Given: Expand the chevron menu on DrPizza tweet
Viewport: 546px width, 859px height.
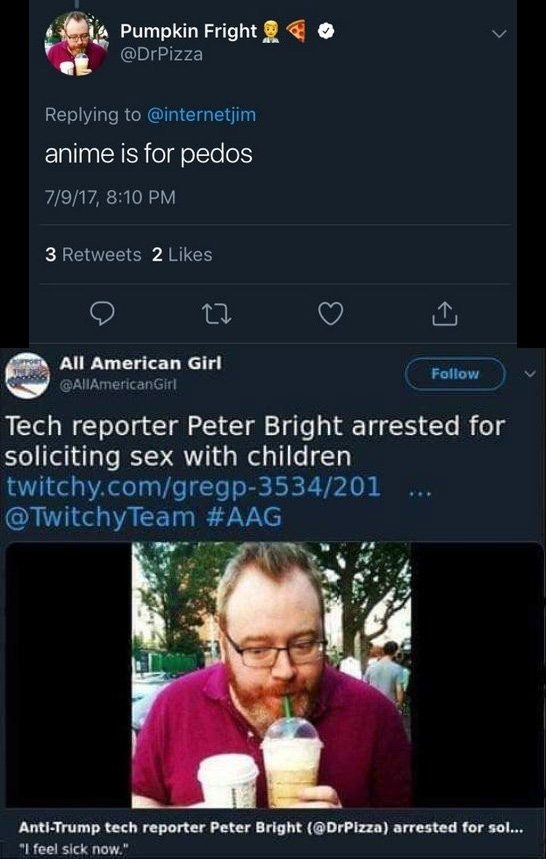Looking at the screenshot, I should (498, 34).
